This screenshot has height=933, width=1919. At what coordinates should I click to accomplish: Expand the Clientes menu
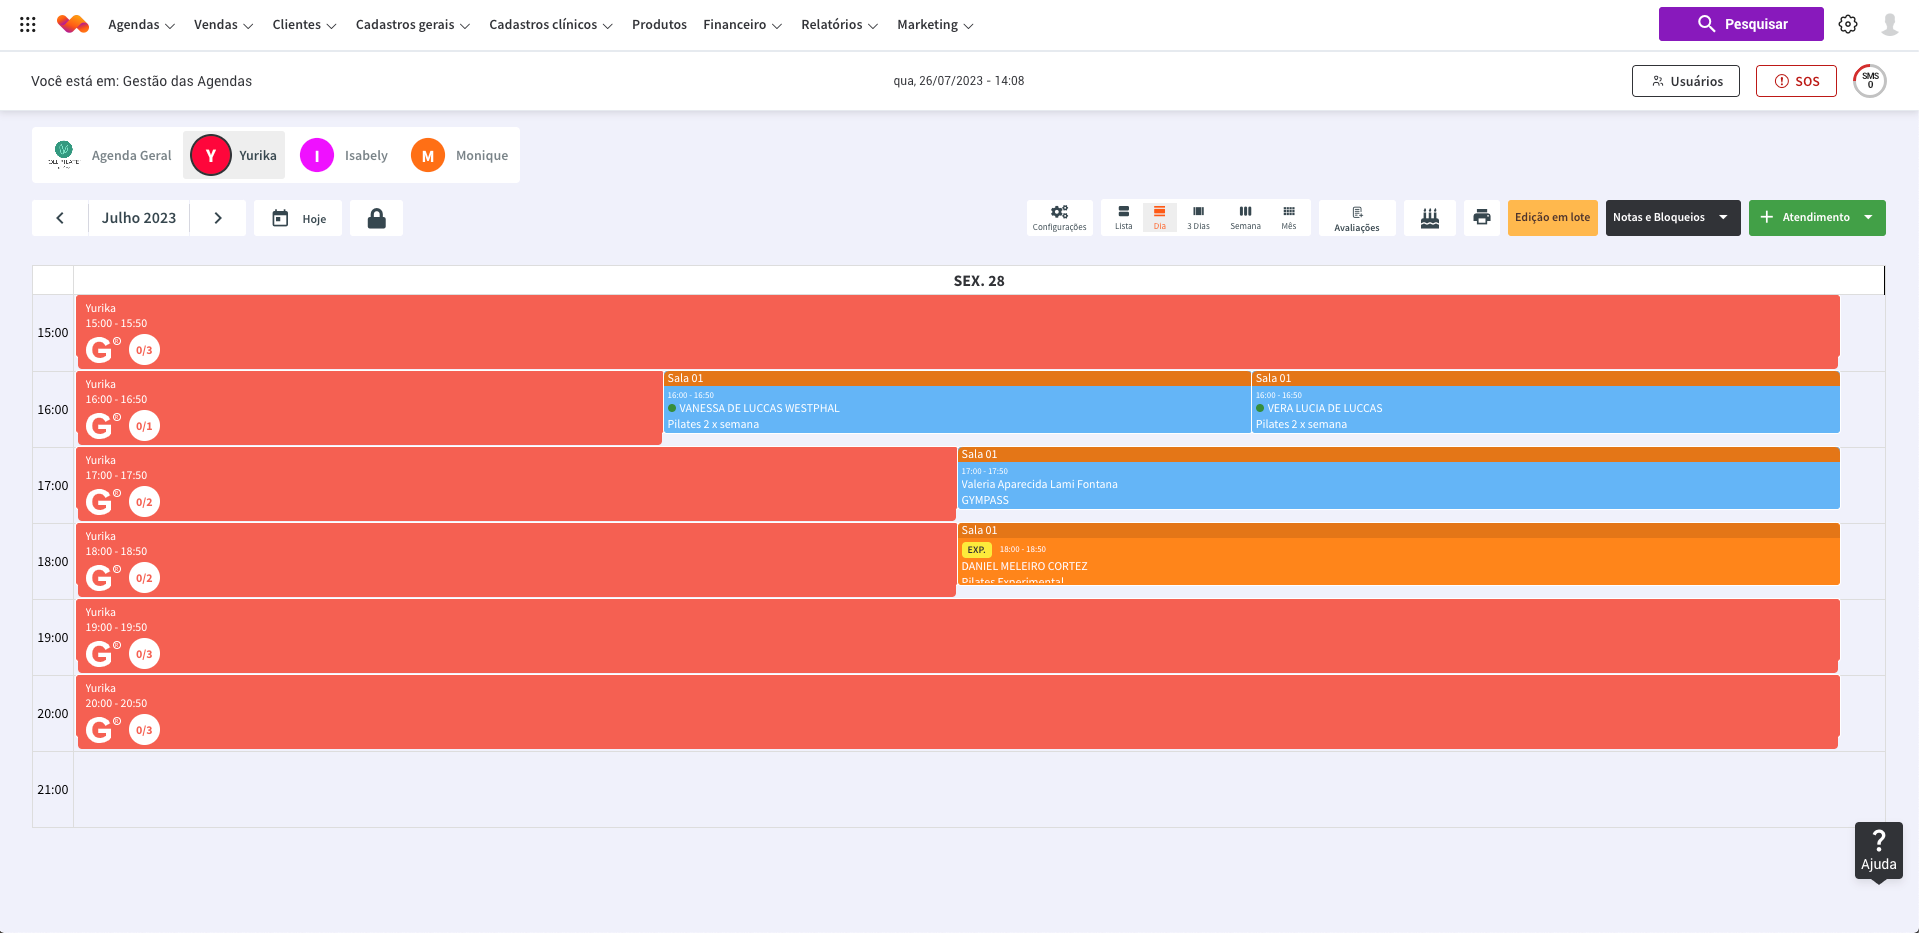pyautogui.click(x=304, y=25)
